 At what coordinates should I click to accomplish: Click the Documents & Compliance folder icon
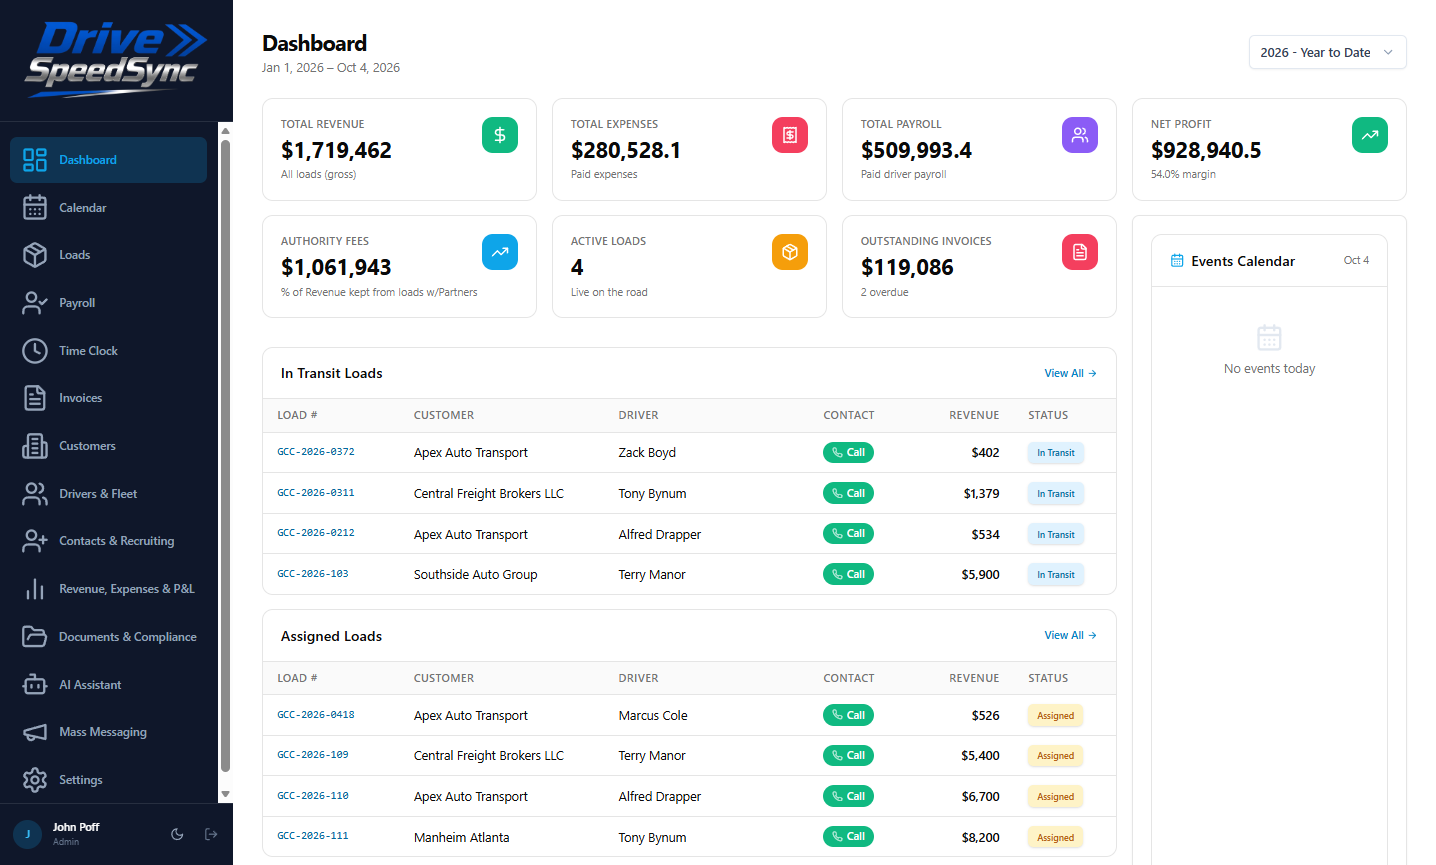tap(35, 637)
